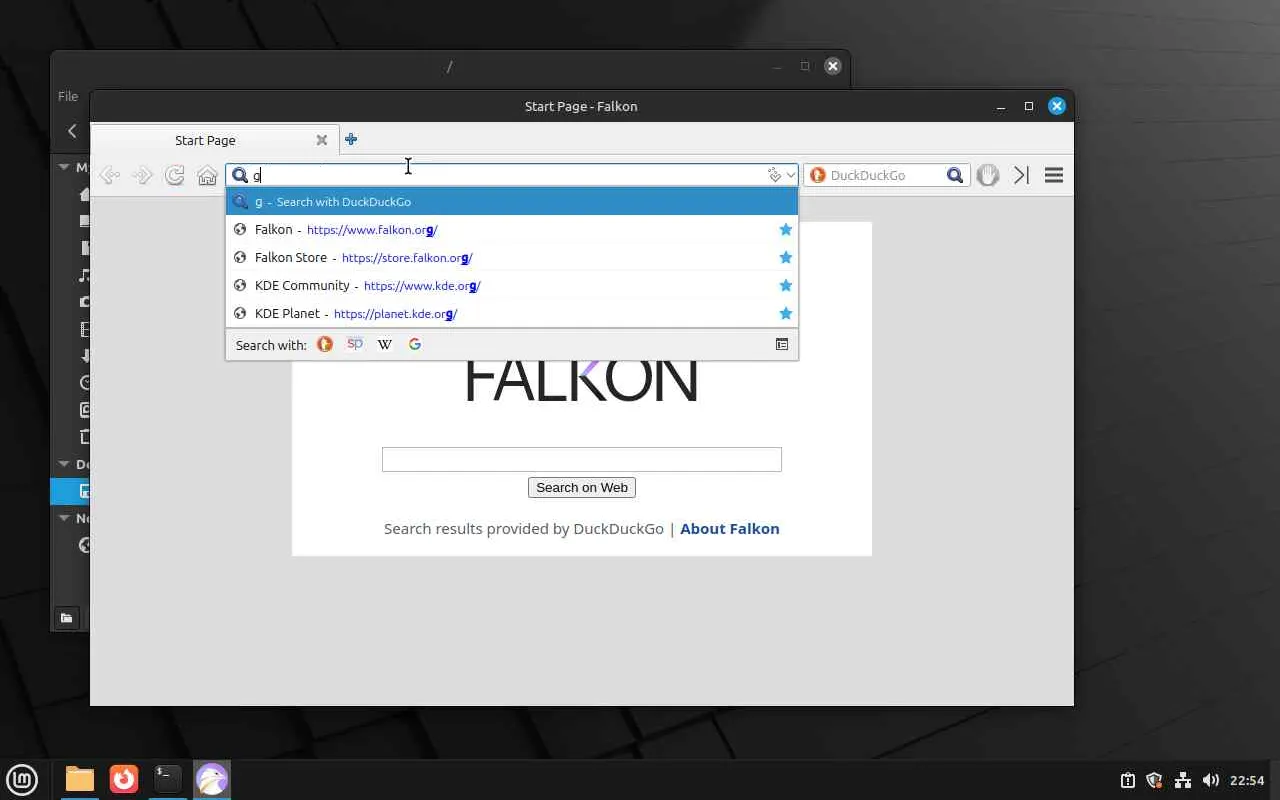The image size is (1280, 800).
Task: Click the arrow-to-bar icon beside AdBlock
Action: [x=1021, y=175]
